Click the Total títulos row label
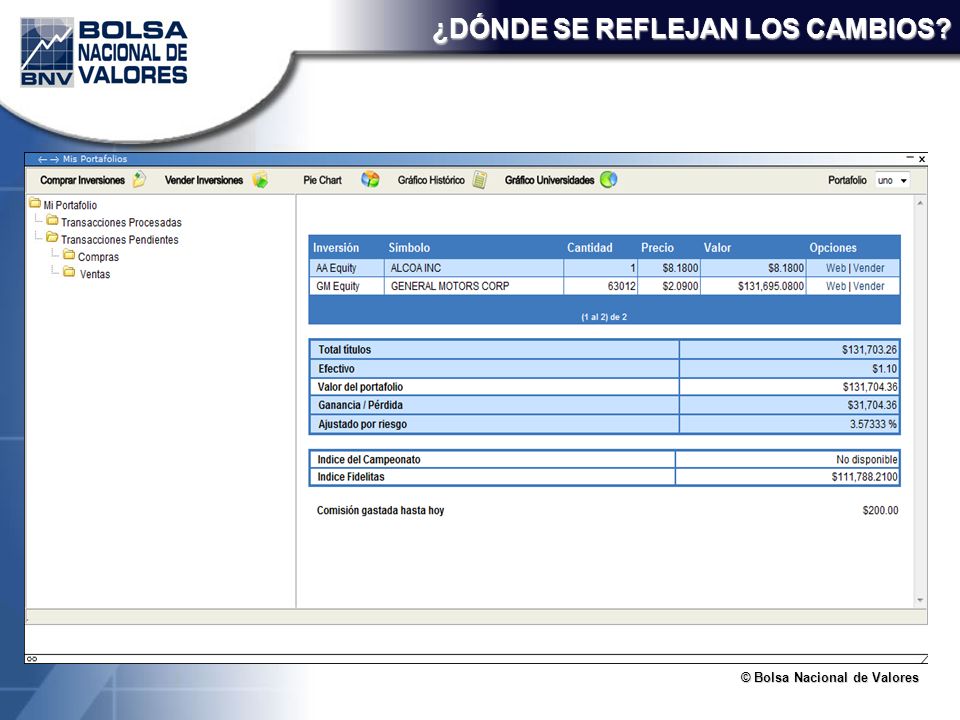Viewport: 960px width, 720px height. [x=344, y=350]
